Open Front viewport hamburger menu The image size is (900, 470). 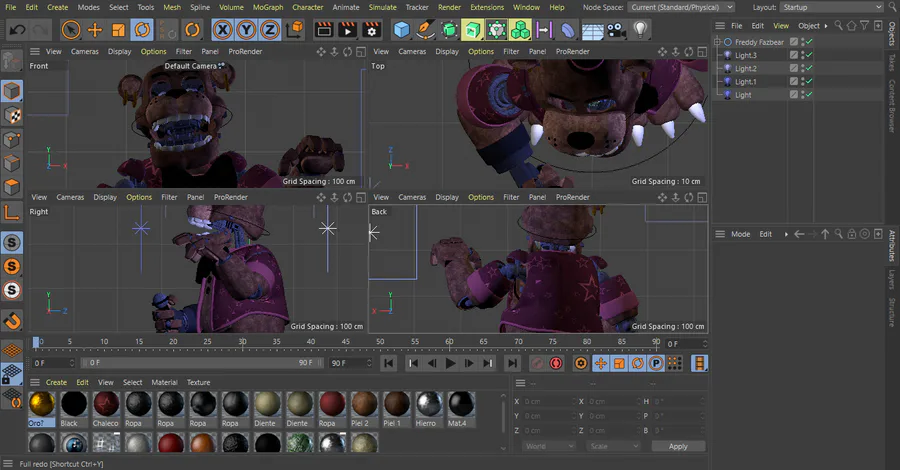click(x=35, y=51)
